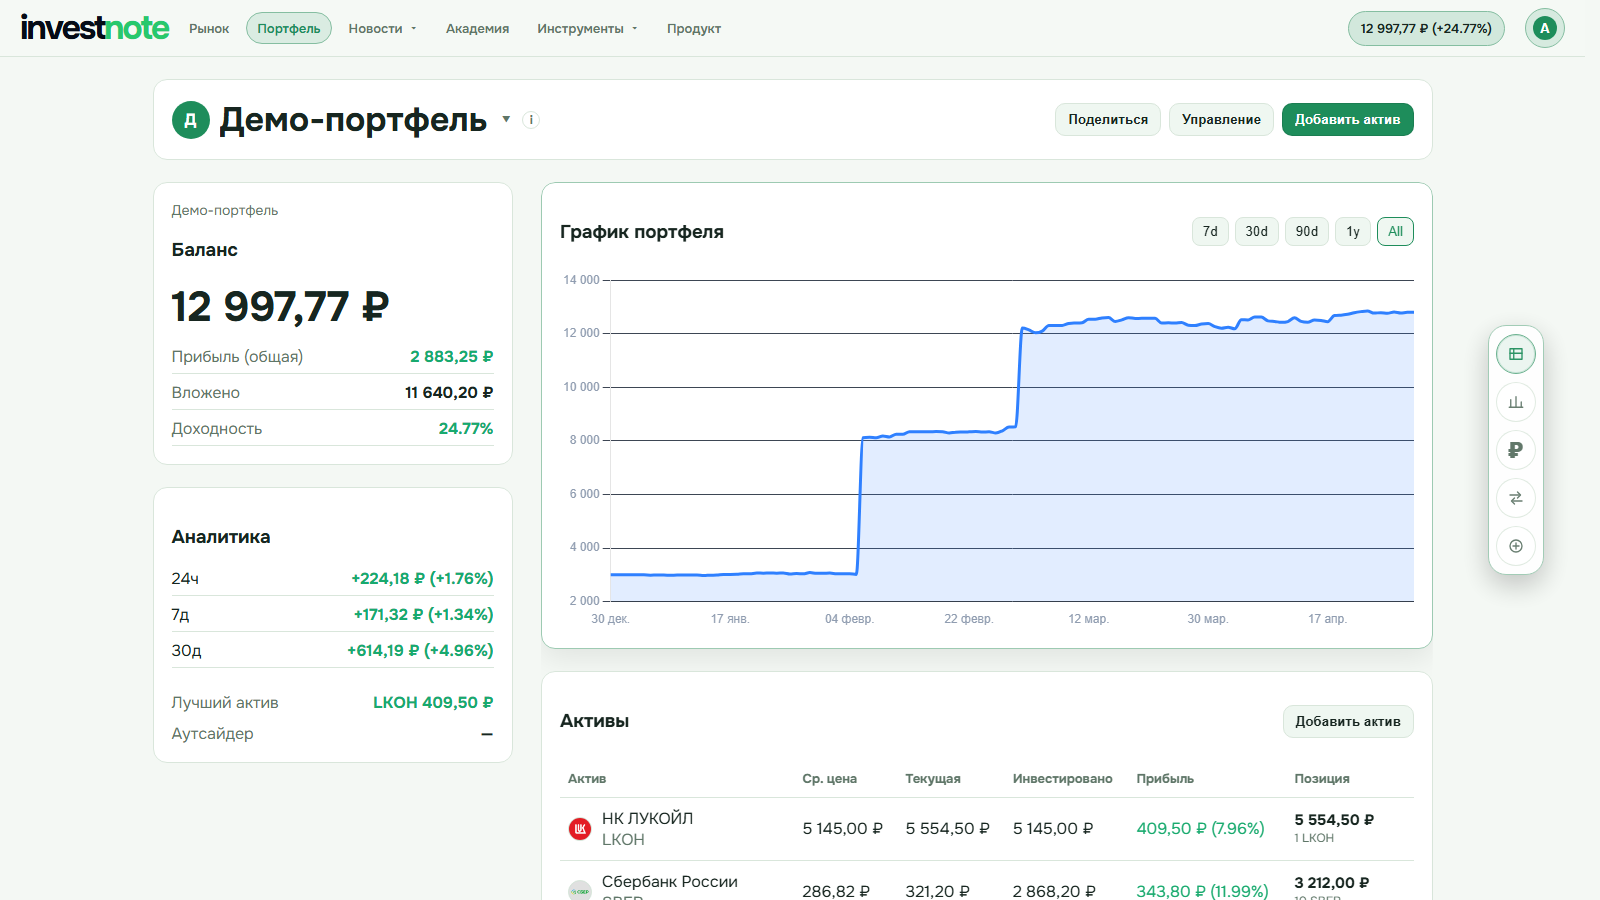
Task: Open the Портфель navigation tab
Action: [289, 28]
